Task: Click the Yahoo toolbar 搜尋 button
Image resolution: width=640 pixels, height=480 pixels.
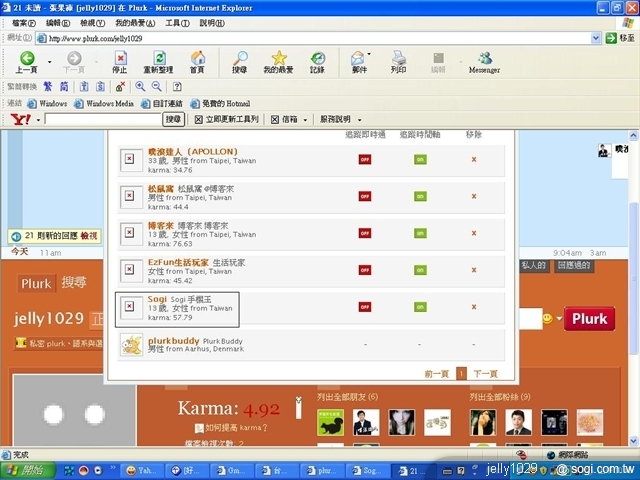Action: click(x=173, y=120)
